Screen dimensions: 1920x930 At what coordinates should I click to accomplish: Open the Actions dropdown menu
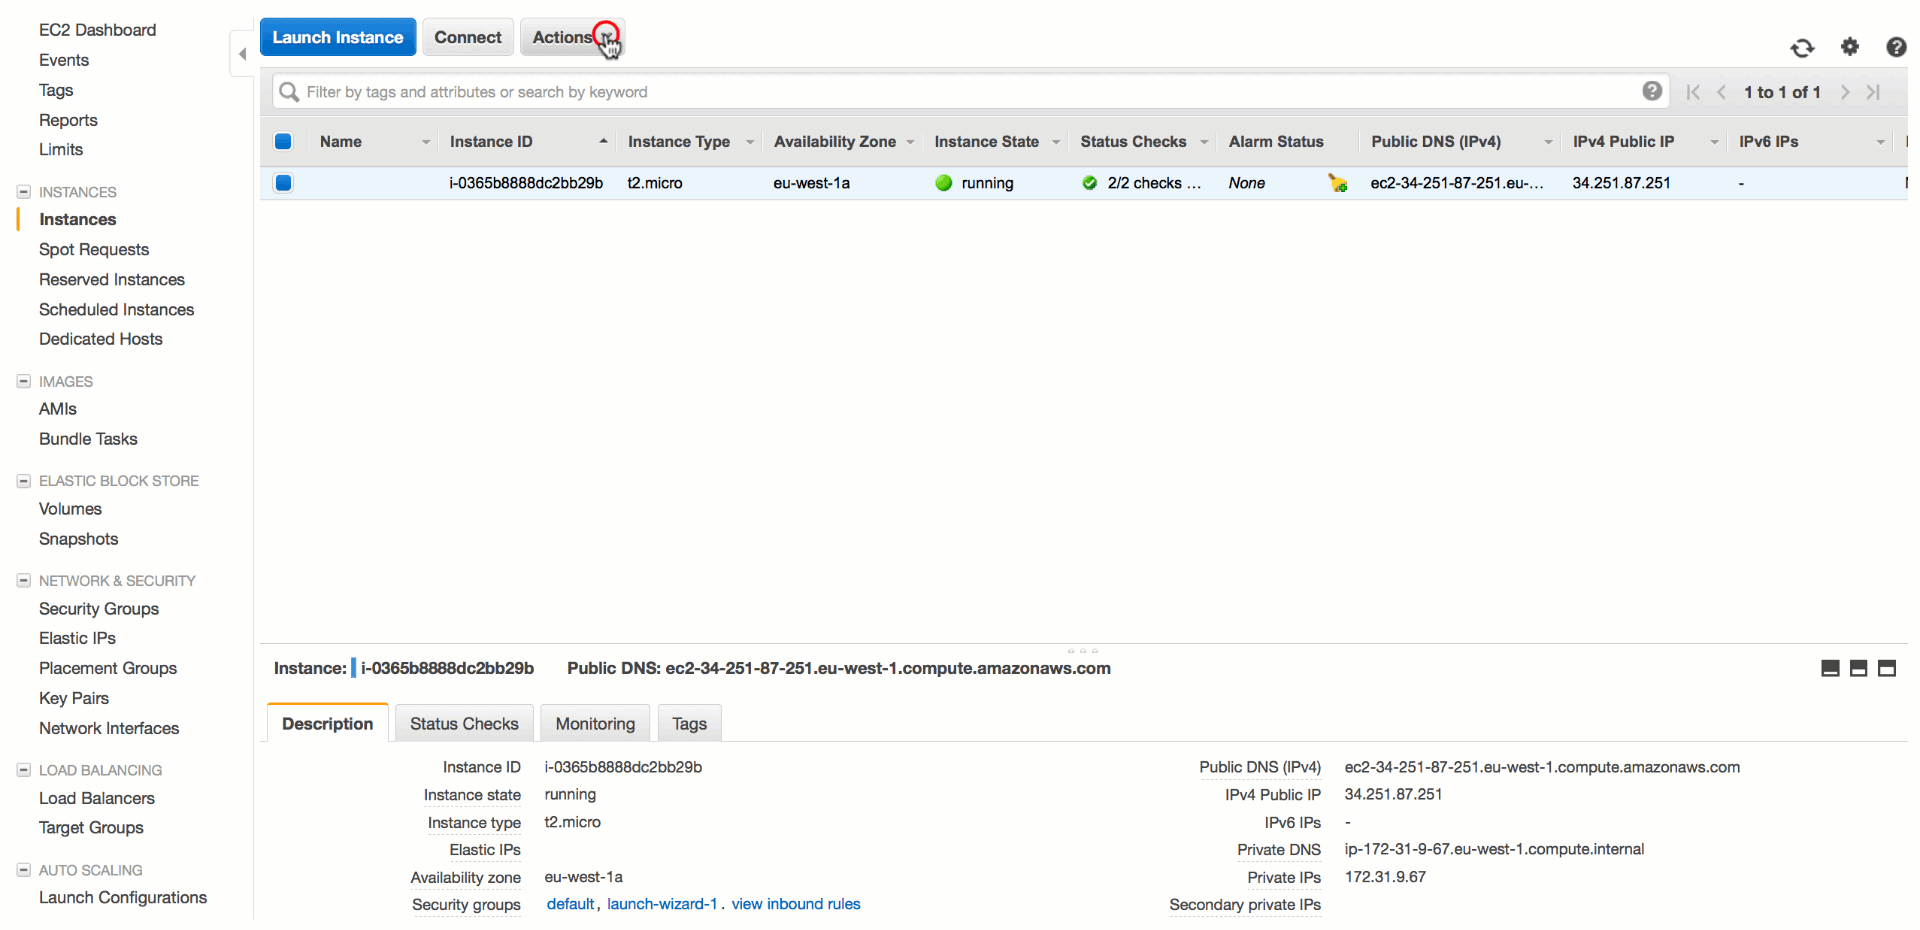click(572, 37)
